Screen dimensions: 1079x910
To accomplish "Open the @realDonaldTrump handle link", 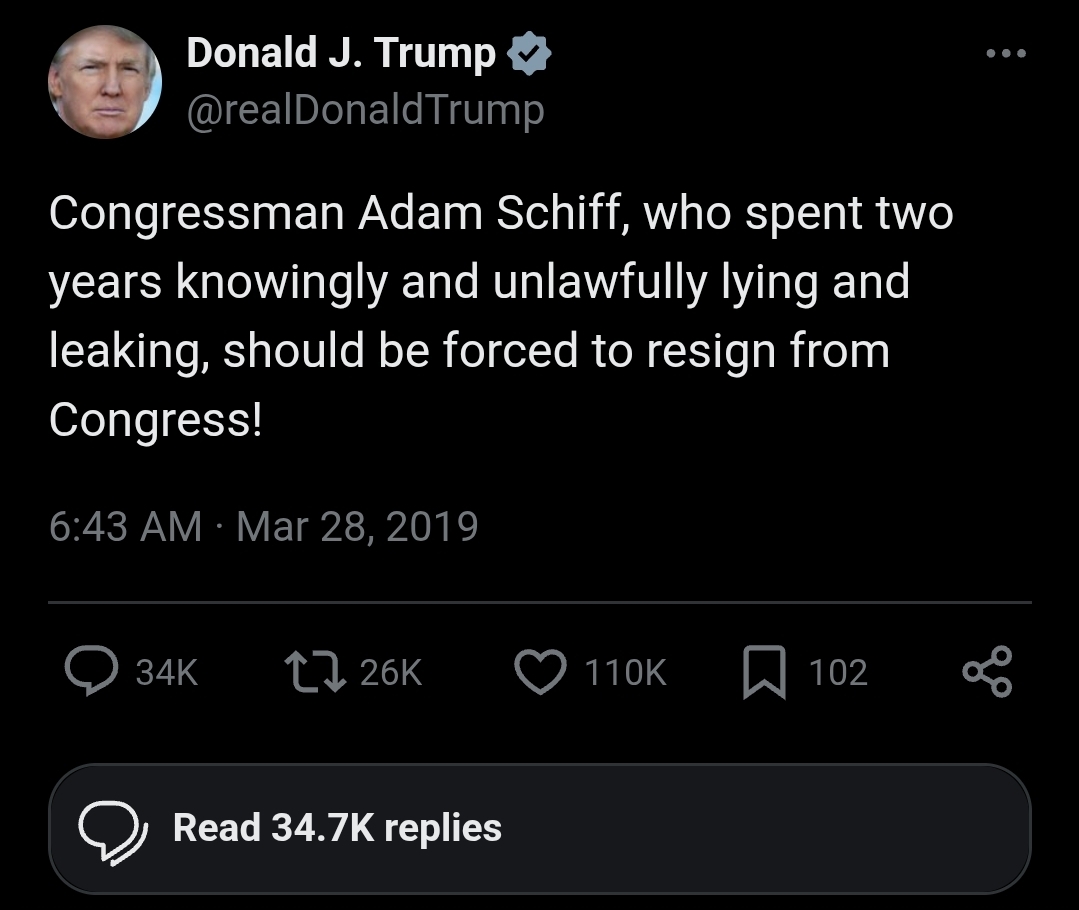I will [365, 109].
